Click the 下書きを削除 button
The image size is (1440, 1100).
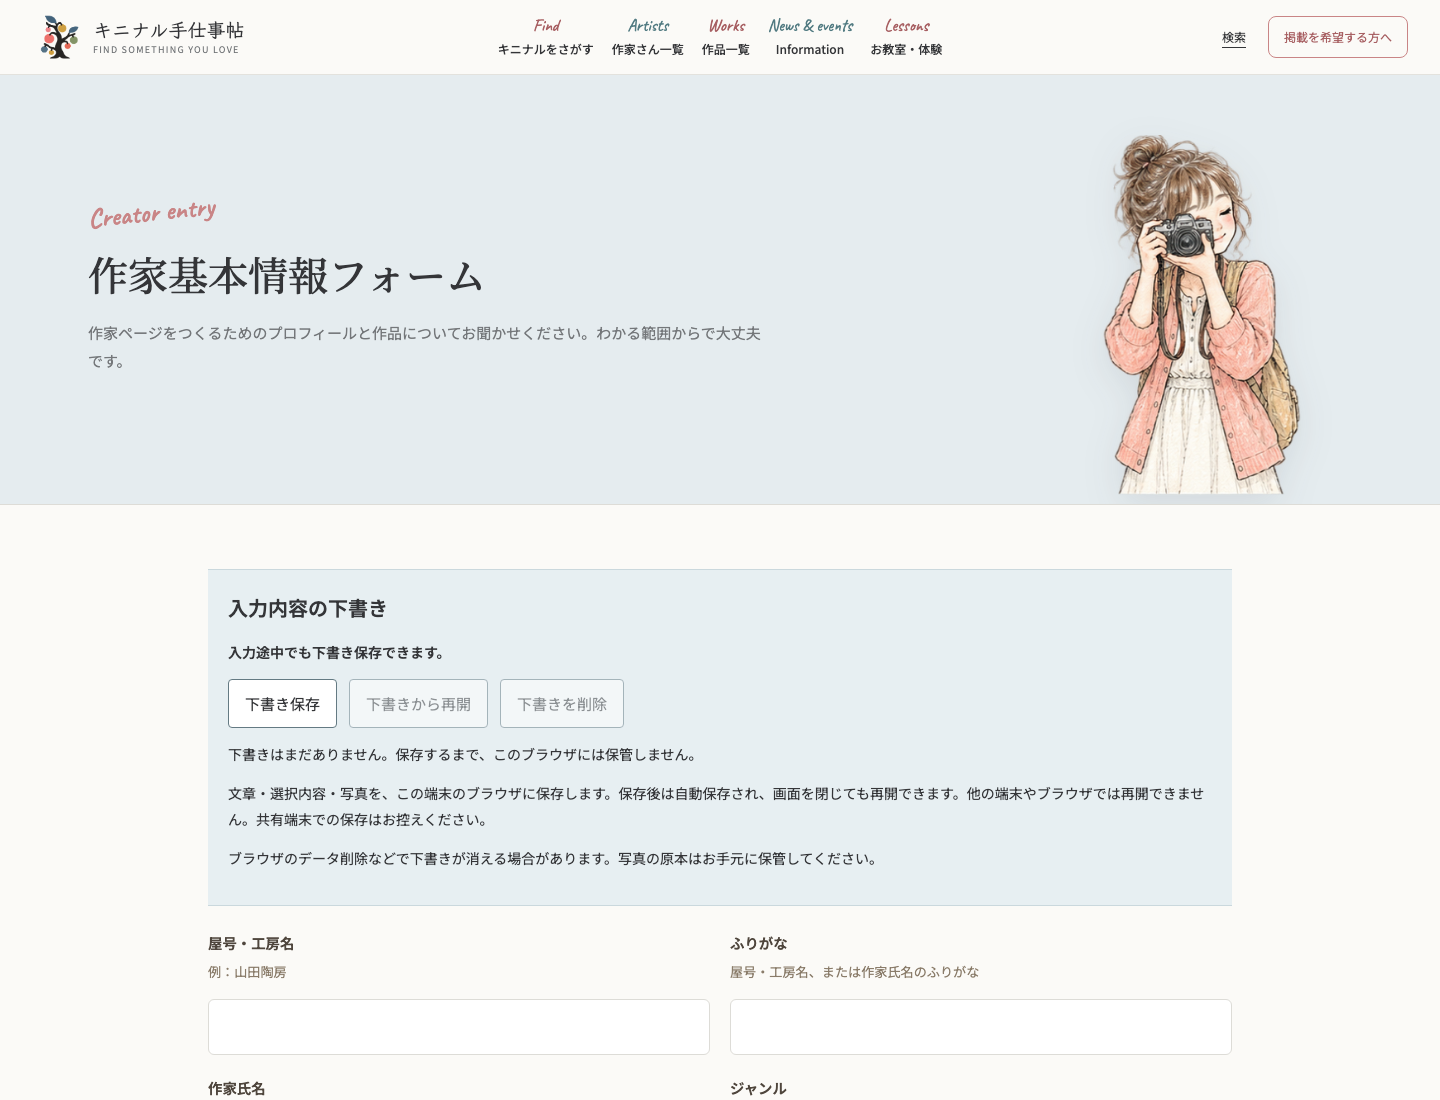(562, 704)
